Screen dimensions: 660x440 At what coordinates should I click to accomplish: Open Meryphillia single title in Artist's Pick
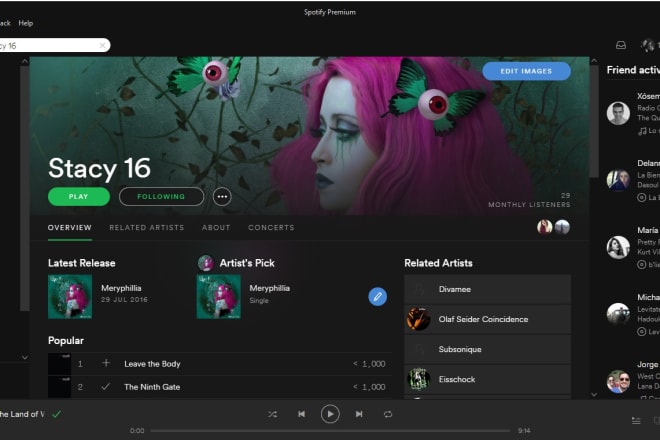click(269, 288)
